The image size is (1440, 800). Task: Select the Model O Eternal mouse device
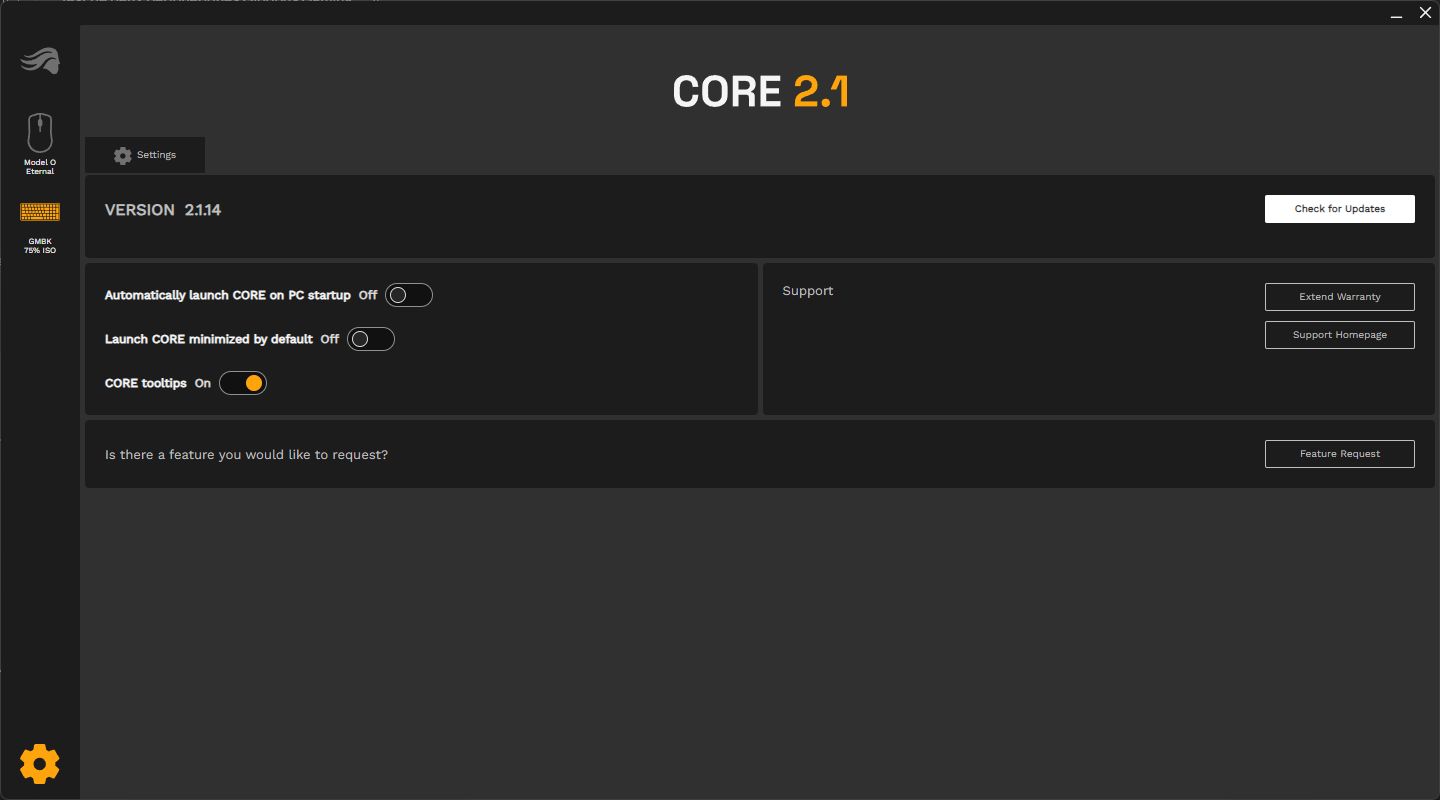(40, 144)
